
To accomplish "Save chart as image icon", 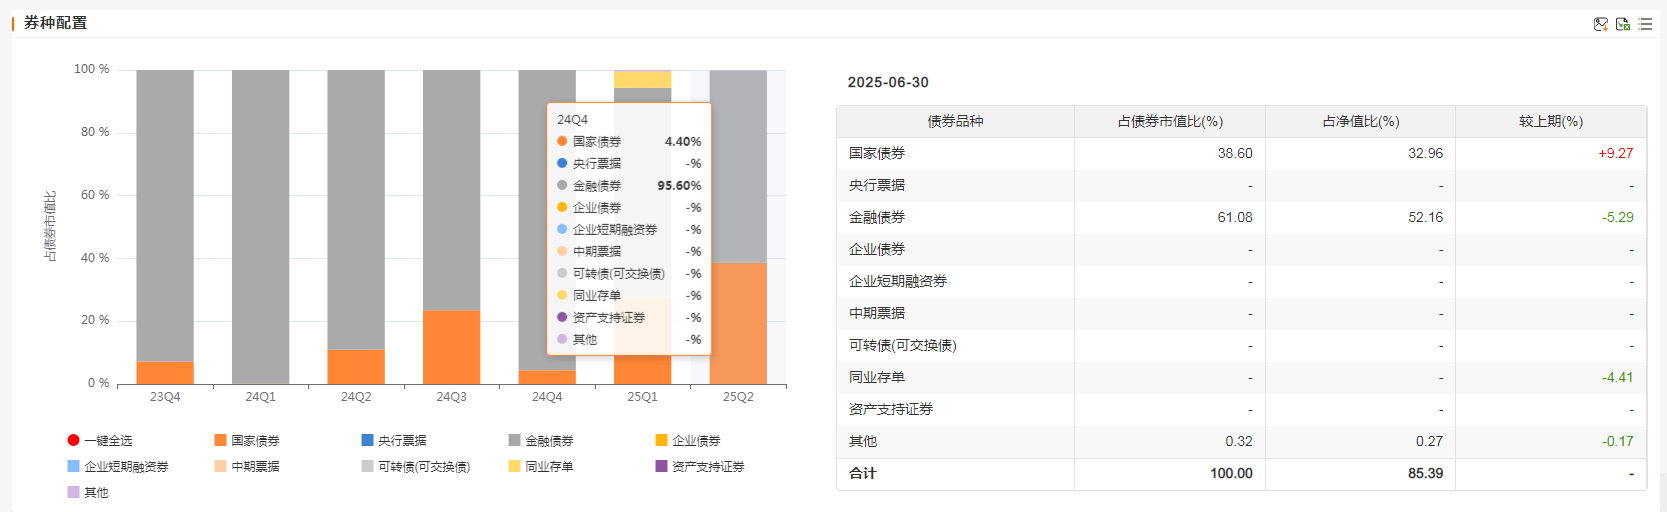I will pos(1600,24).
